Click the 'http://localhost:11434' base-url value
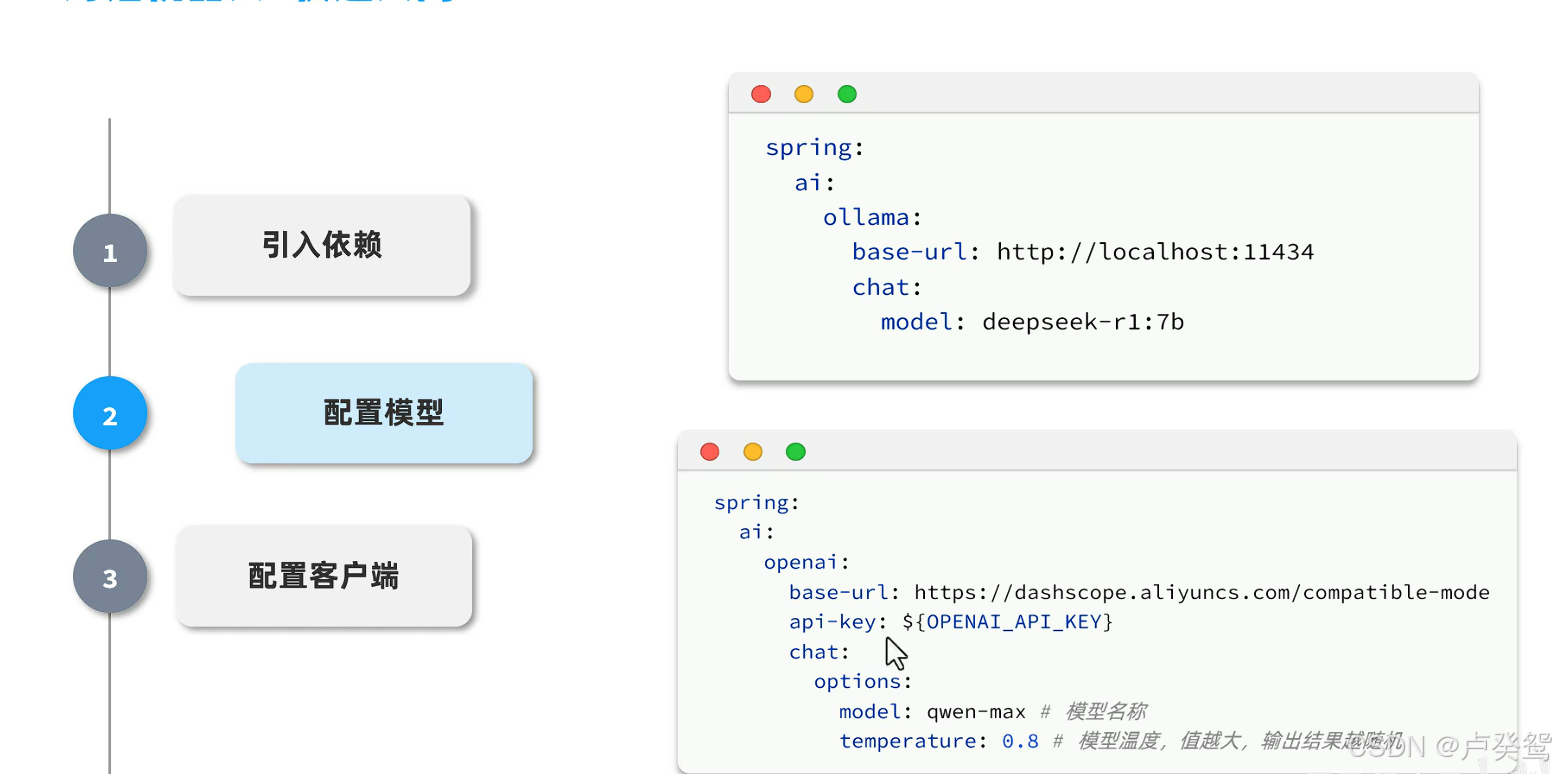This screenshot has width=1556, height=774. pyautogui.click(x=1155, y=252)
